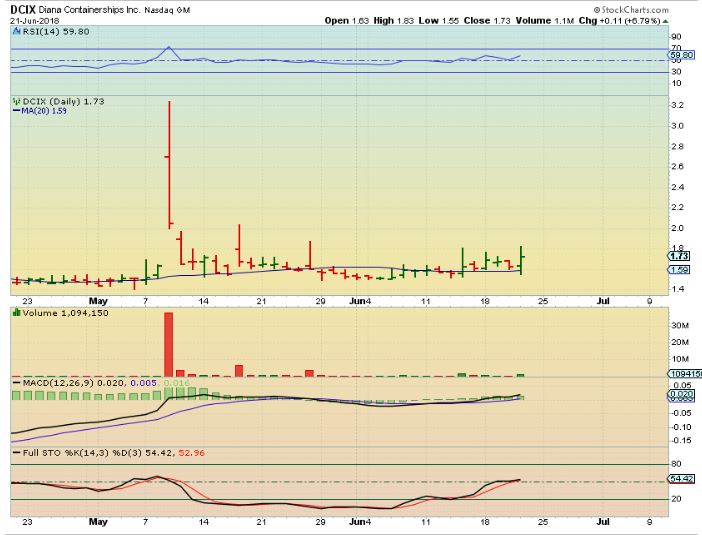
Task: Click the tall red volume bar in May
Action: click(168, 344)
